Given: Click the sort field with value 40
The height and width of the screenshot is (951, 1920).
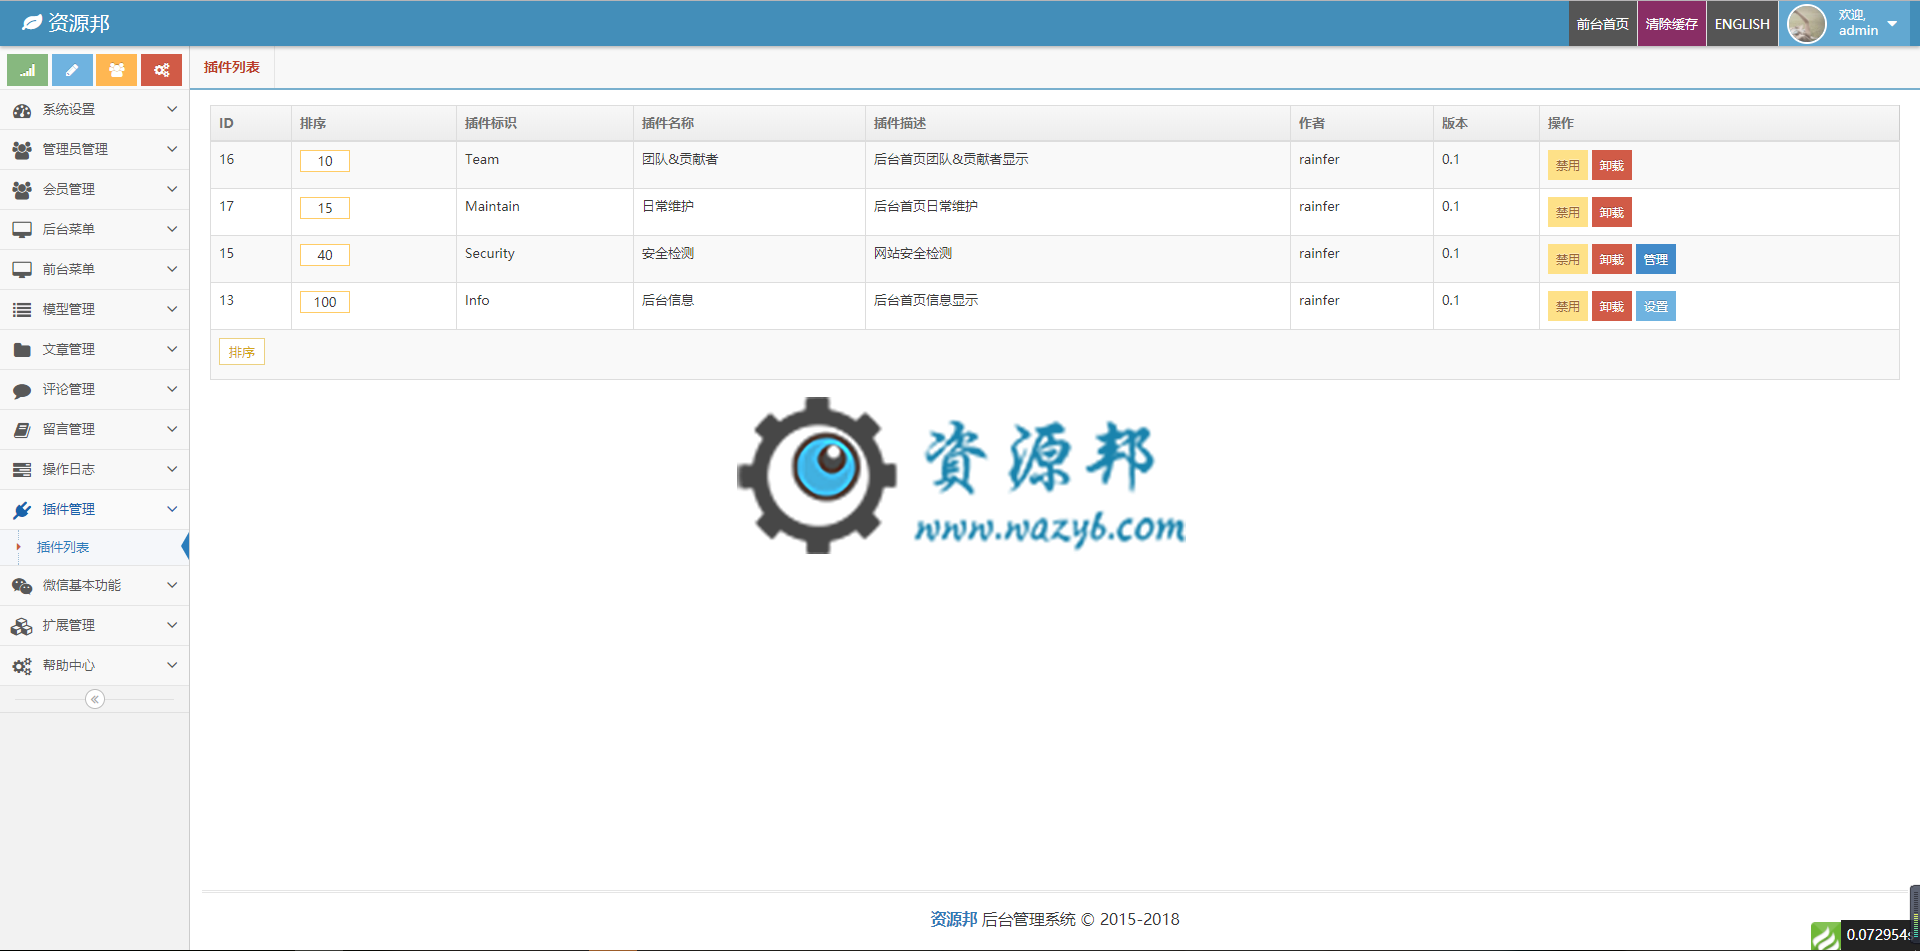Looking at the screenshot, I should (325, 255).
